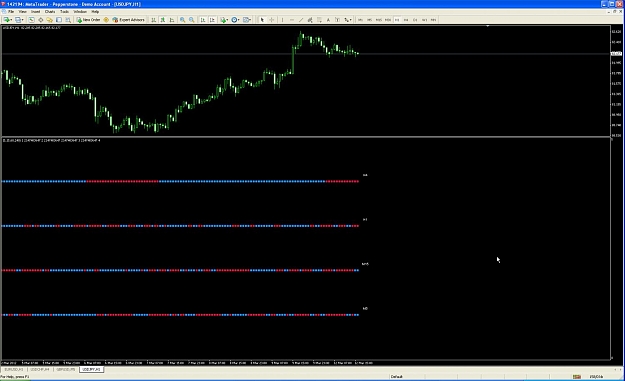The image size is (625, 381).
Task: Open the Templates dropdown
Action: (247, 20)
